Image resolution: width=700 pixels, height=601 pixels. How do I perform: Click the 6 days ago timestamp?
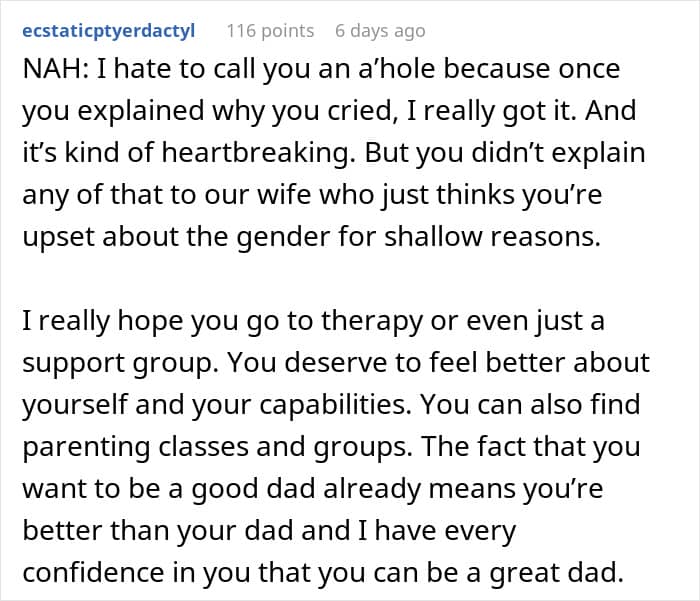click(x=380, y=31)
